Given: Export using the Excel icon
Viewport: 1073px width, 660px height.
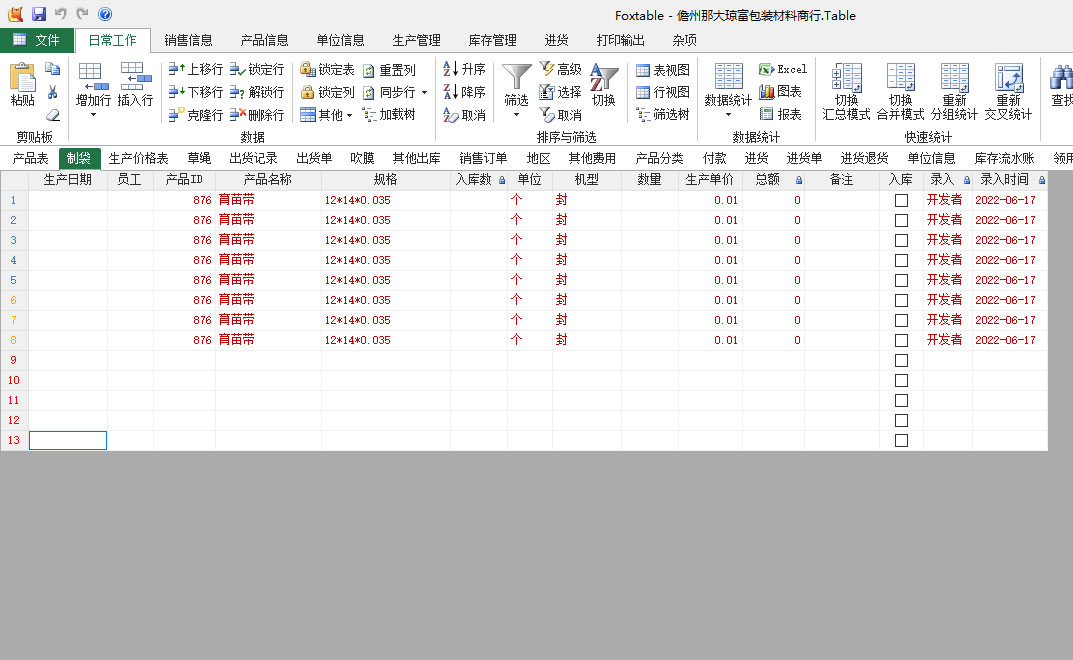Looking at the screenshot, I should point(766,69).
